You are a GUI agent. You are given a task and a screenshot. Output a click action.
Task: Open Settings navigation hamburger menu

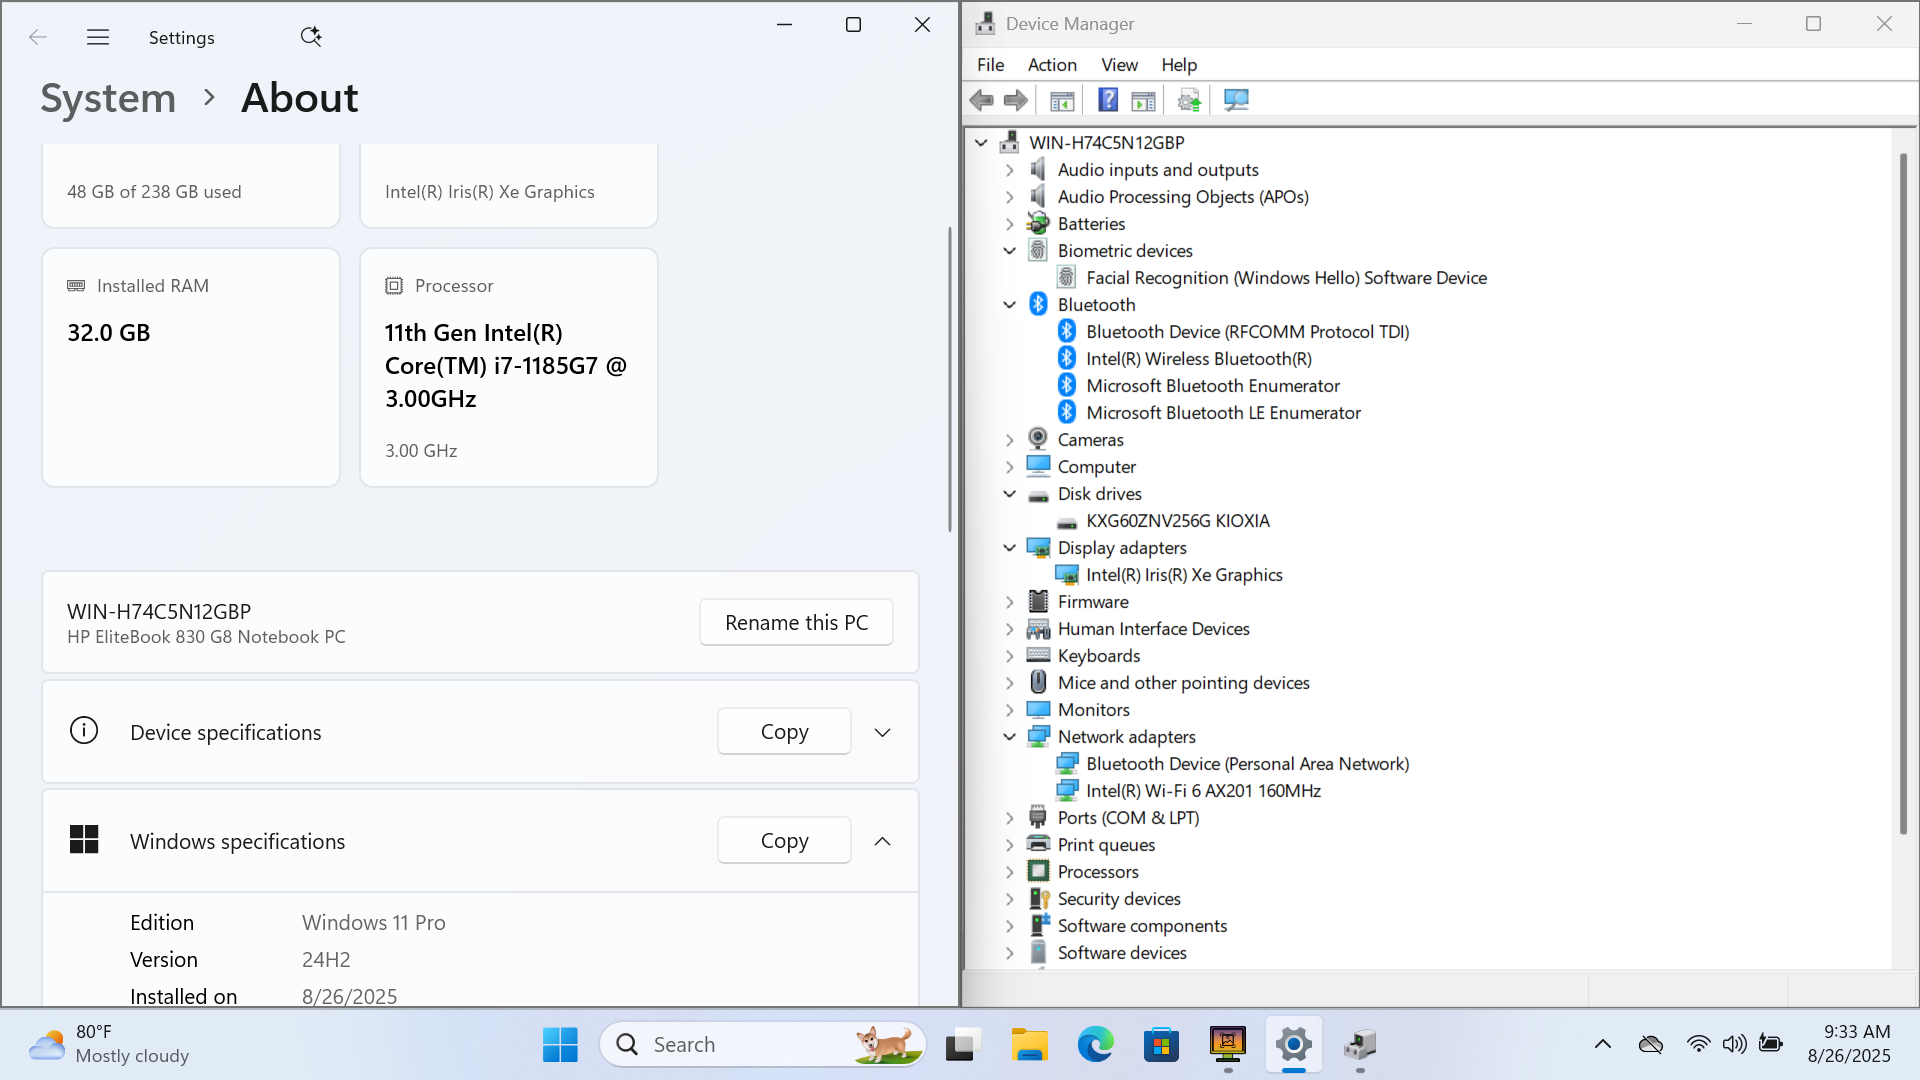pos(98,37)
